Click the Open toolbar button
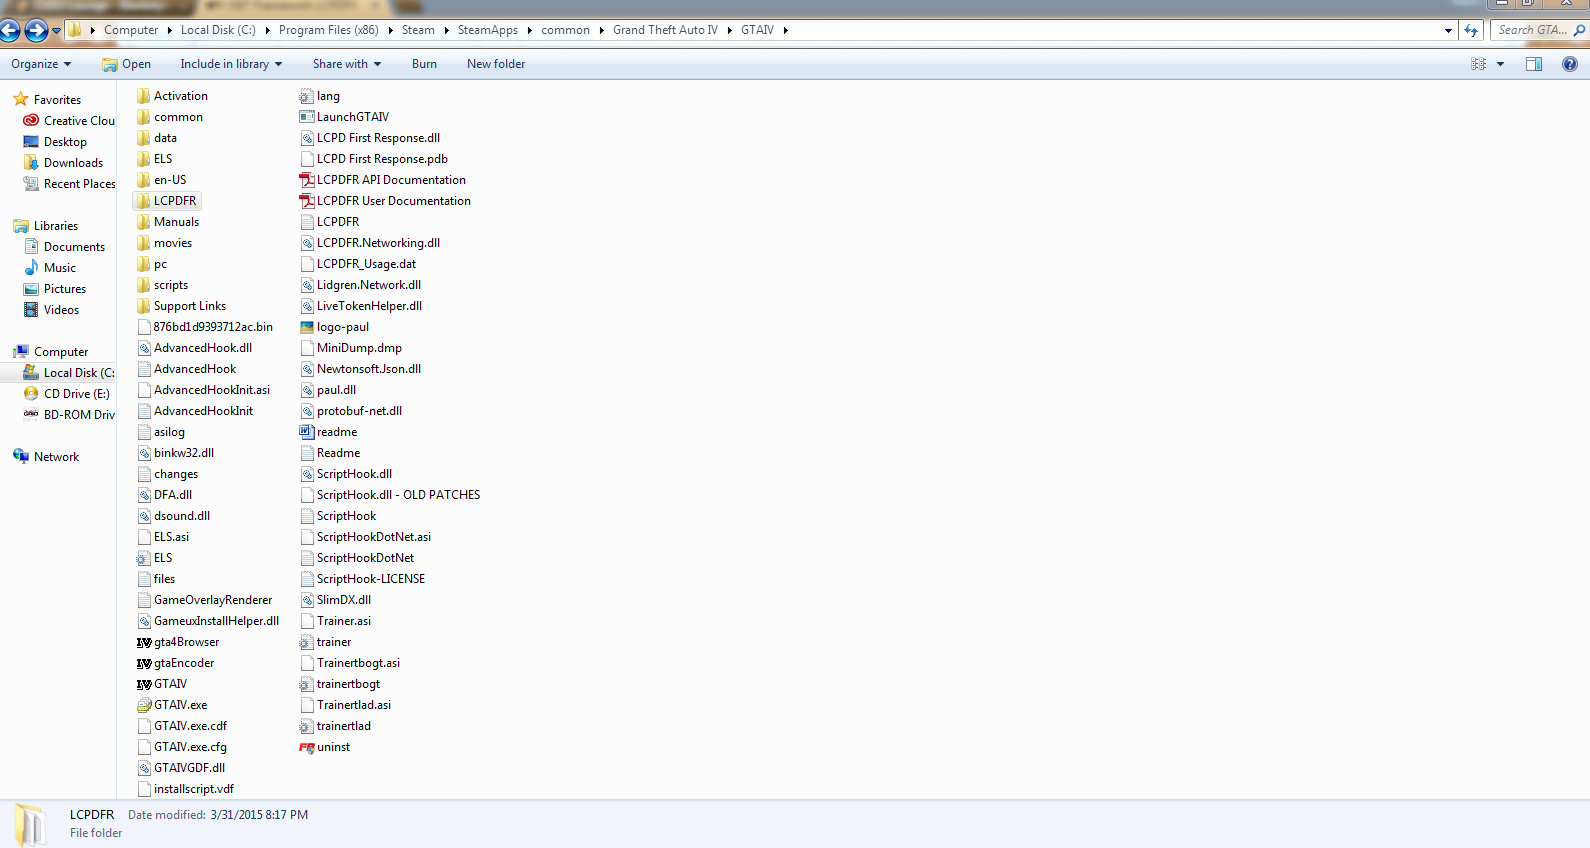The image size is (1590, 848). pos(126,64)
